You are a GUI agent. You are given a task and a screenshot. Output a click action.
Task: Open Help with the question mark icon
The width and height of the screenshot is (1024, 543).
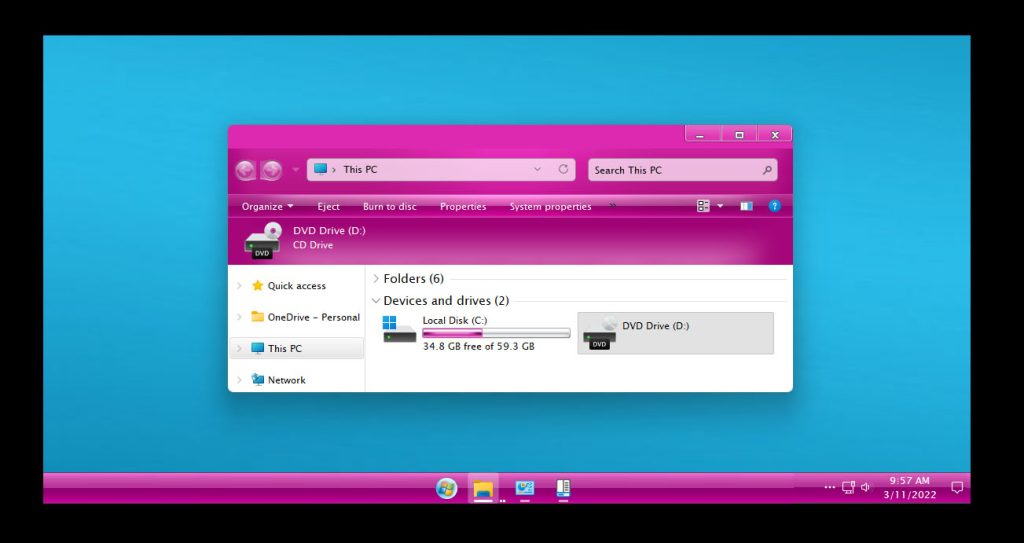pyautogui.click(x=775, y=206)
